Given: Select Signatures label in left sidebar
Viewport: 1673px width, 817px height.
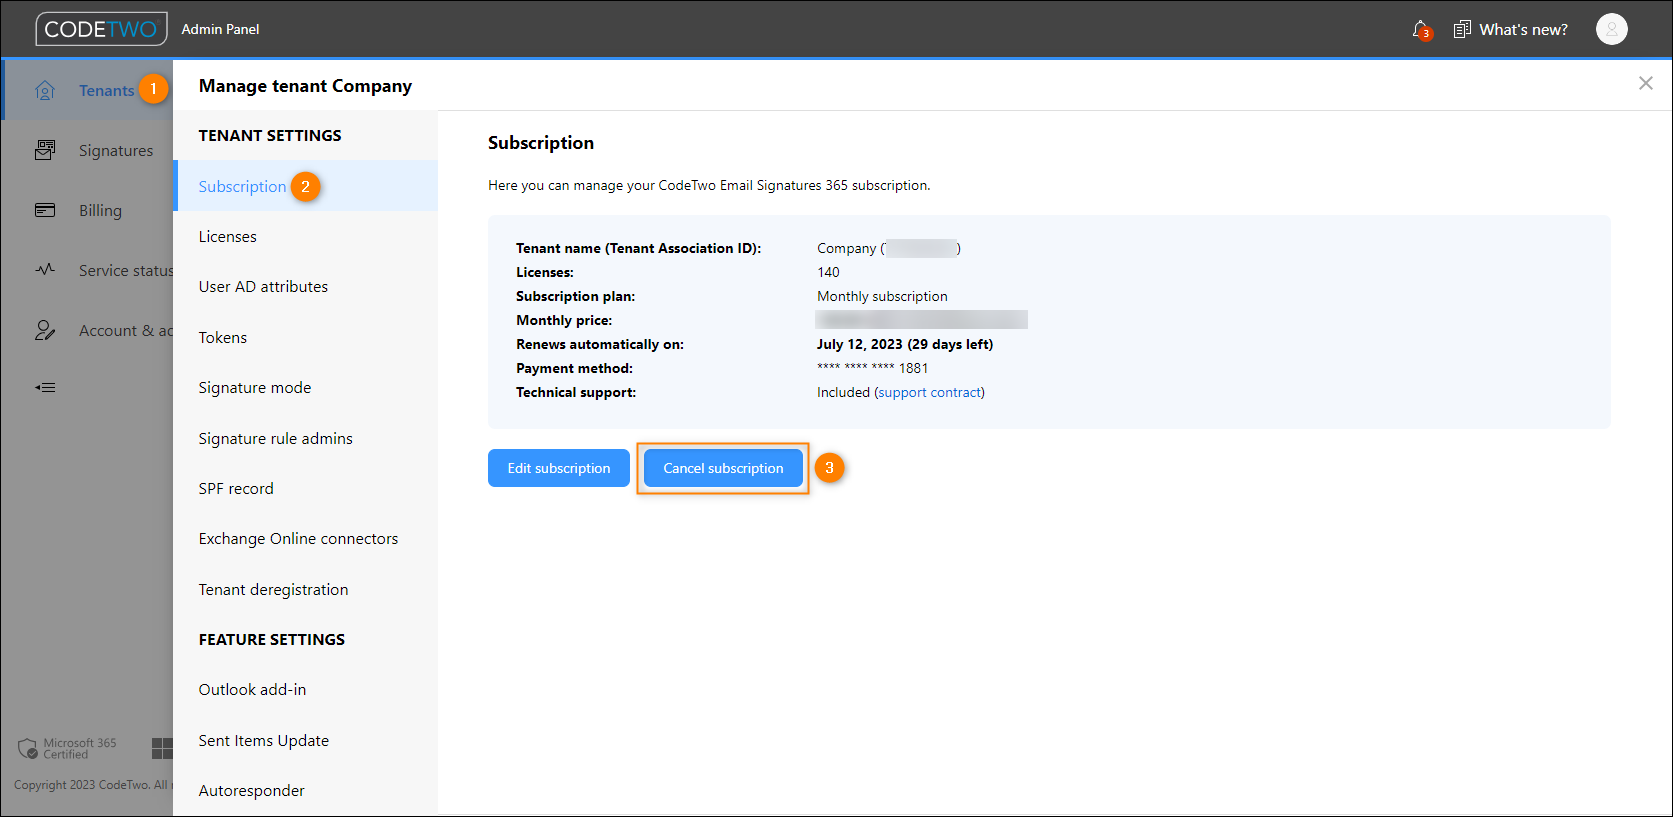Looking at the screenshot, I should 116,150.
